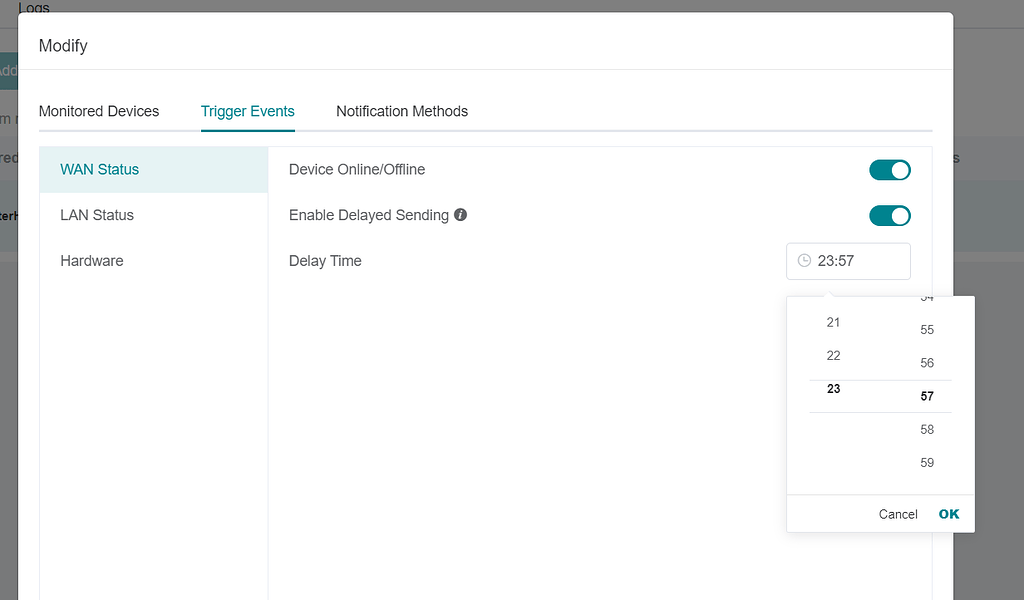The height and width of the screenshot is (600, 1024).
Task: Pick minute 59 in the time dropdown
Action: [x=927, y=462]
